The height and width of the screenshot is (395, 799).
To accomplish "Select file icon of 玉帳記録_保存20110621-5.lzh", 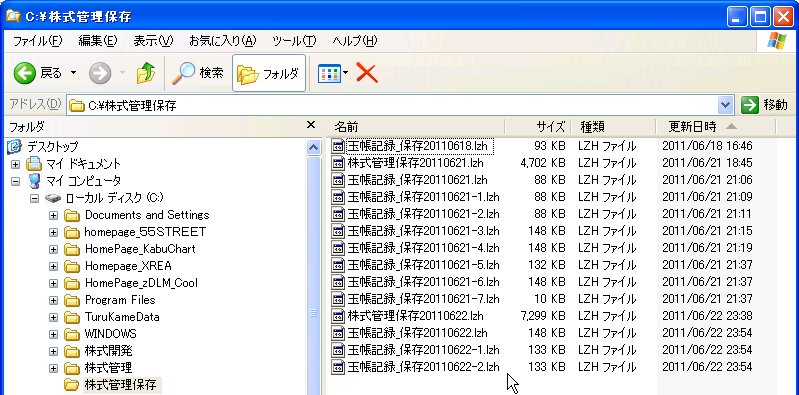I will pyautogui.click(x=338, y=265).
